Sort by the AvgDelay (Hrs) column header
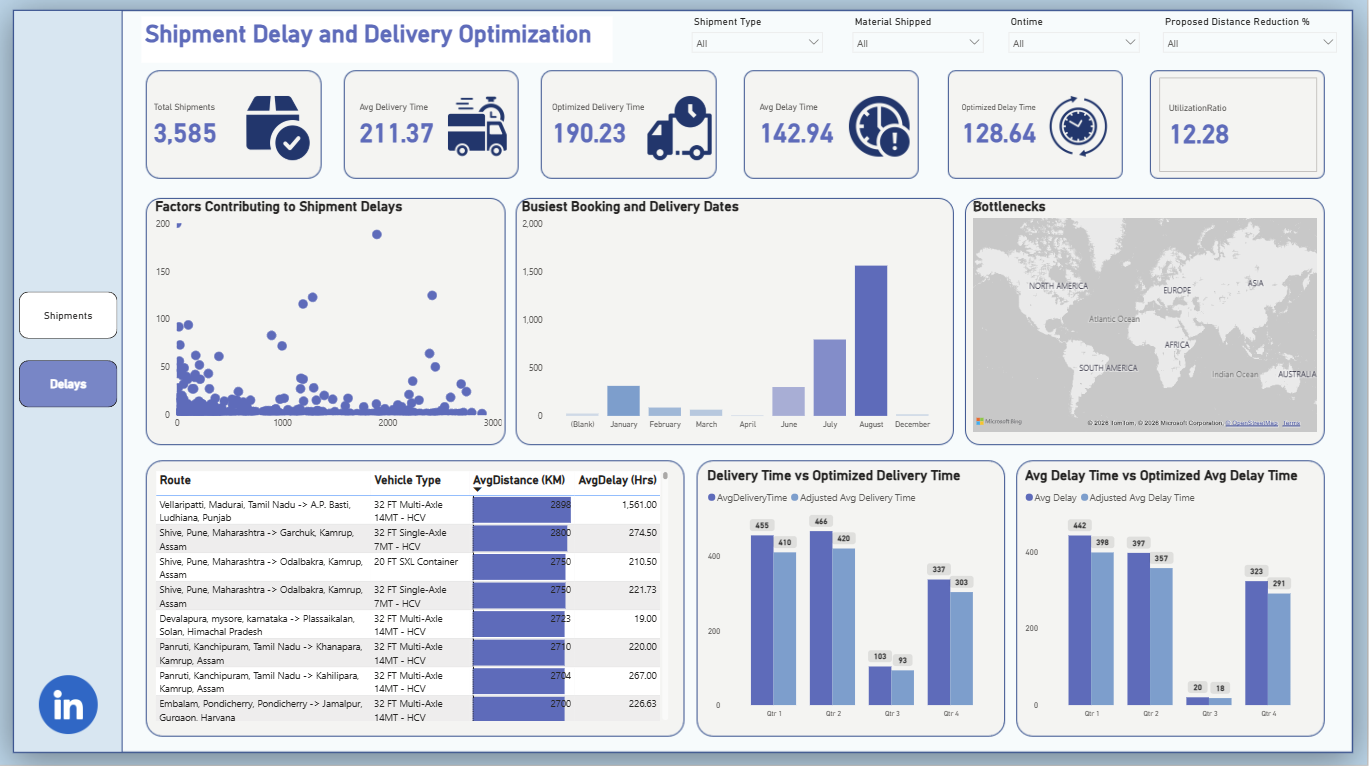 pyautogui.click(x=617, y=480)
